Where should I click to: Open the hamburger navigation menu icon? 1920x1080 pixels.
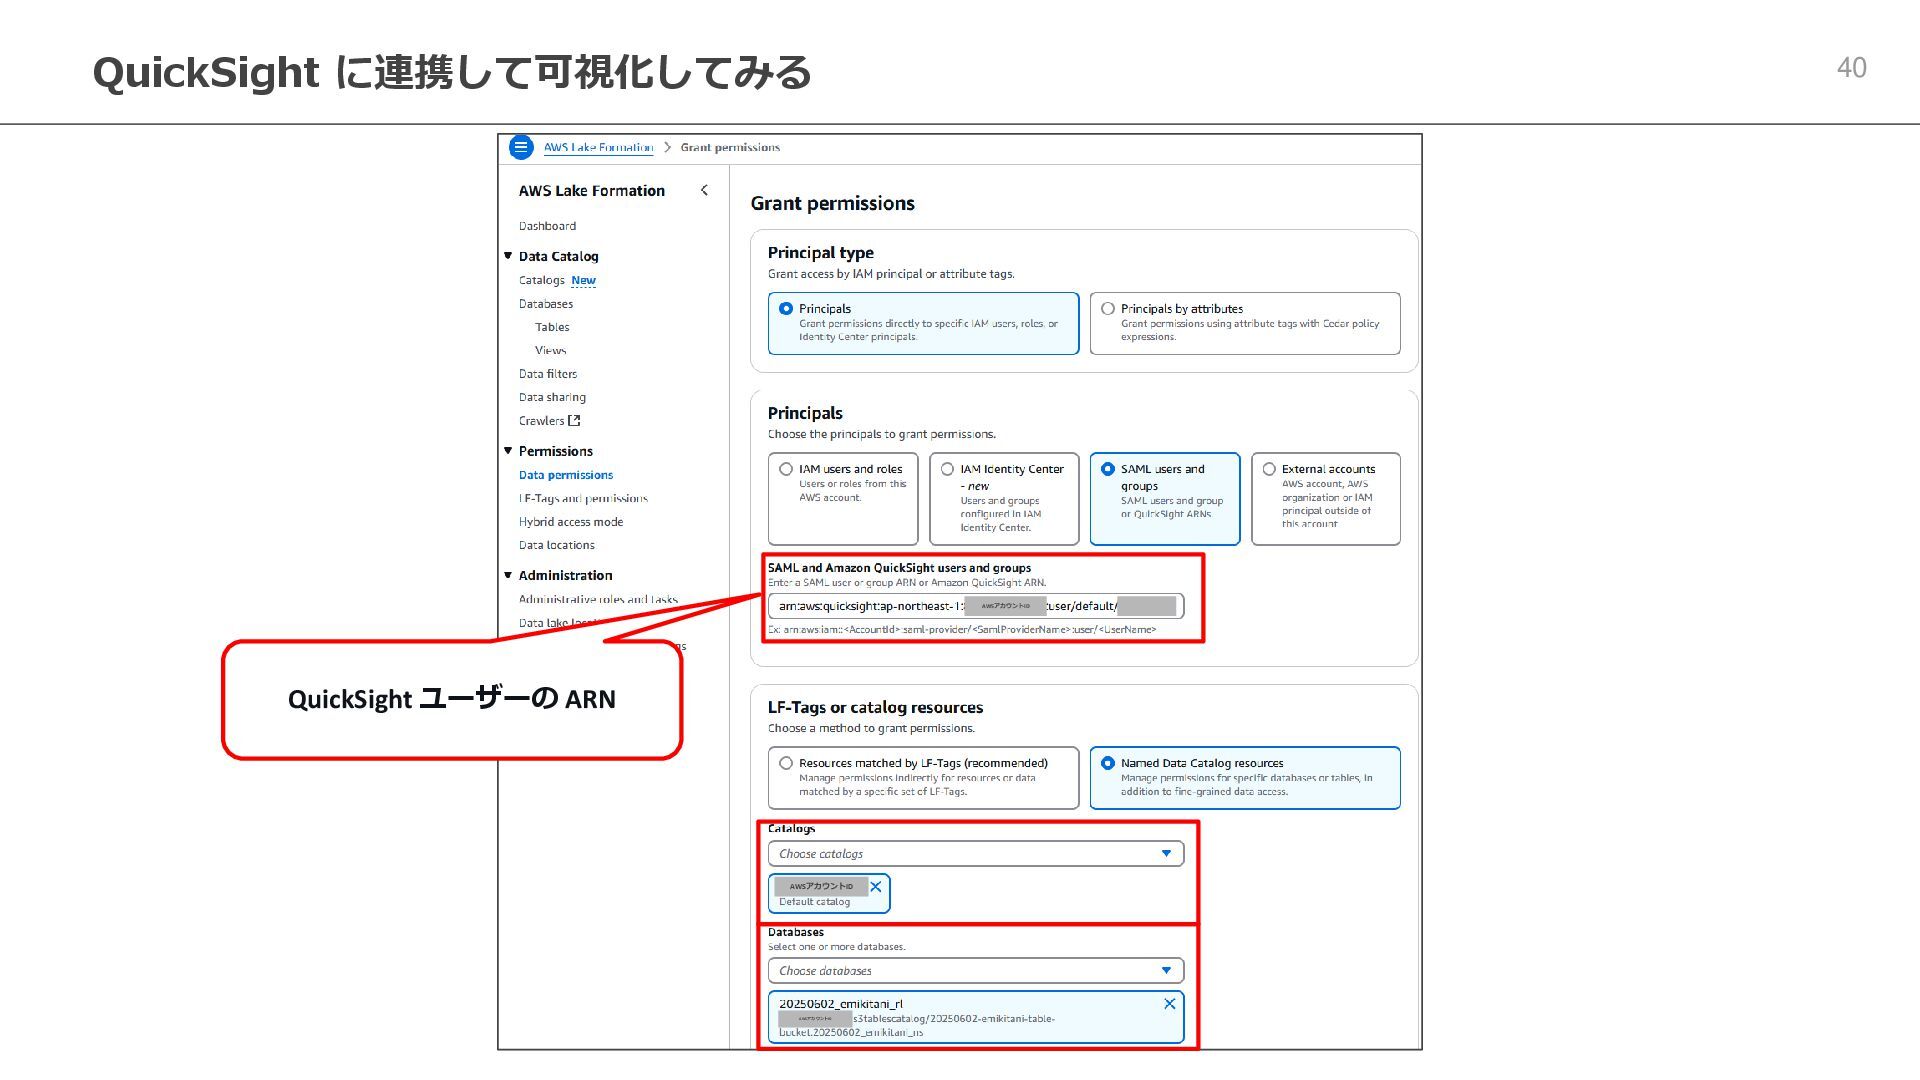[520, 147]
